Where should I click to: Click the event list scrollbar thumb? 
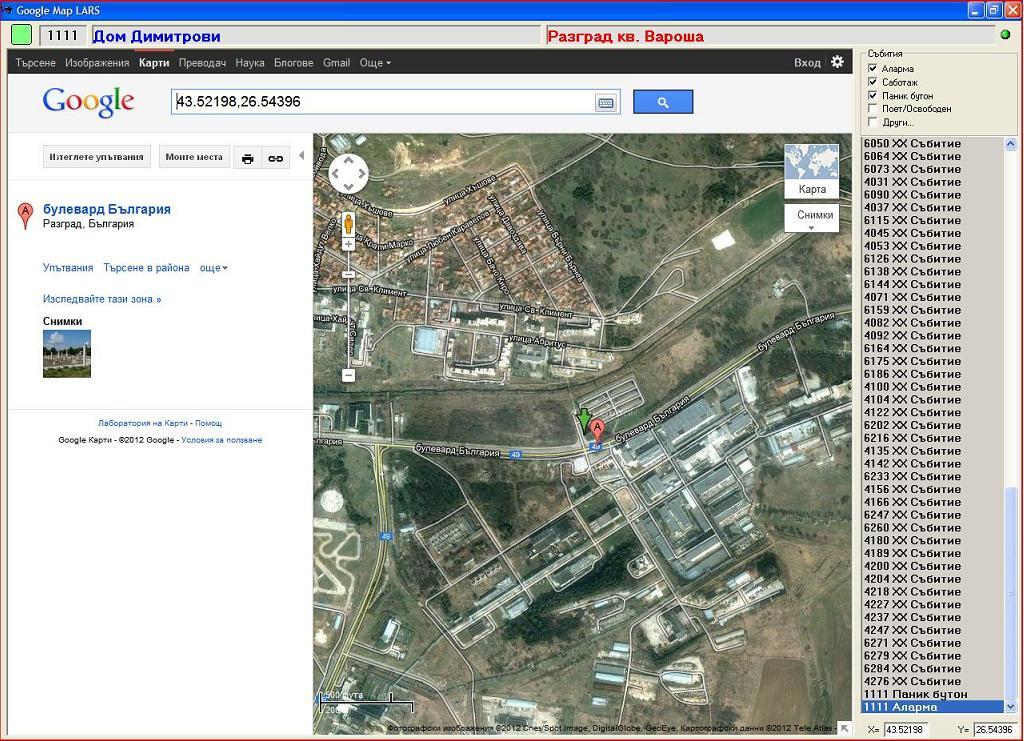click(x=1010, y=593)
